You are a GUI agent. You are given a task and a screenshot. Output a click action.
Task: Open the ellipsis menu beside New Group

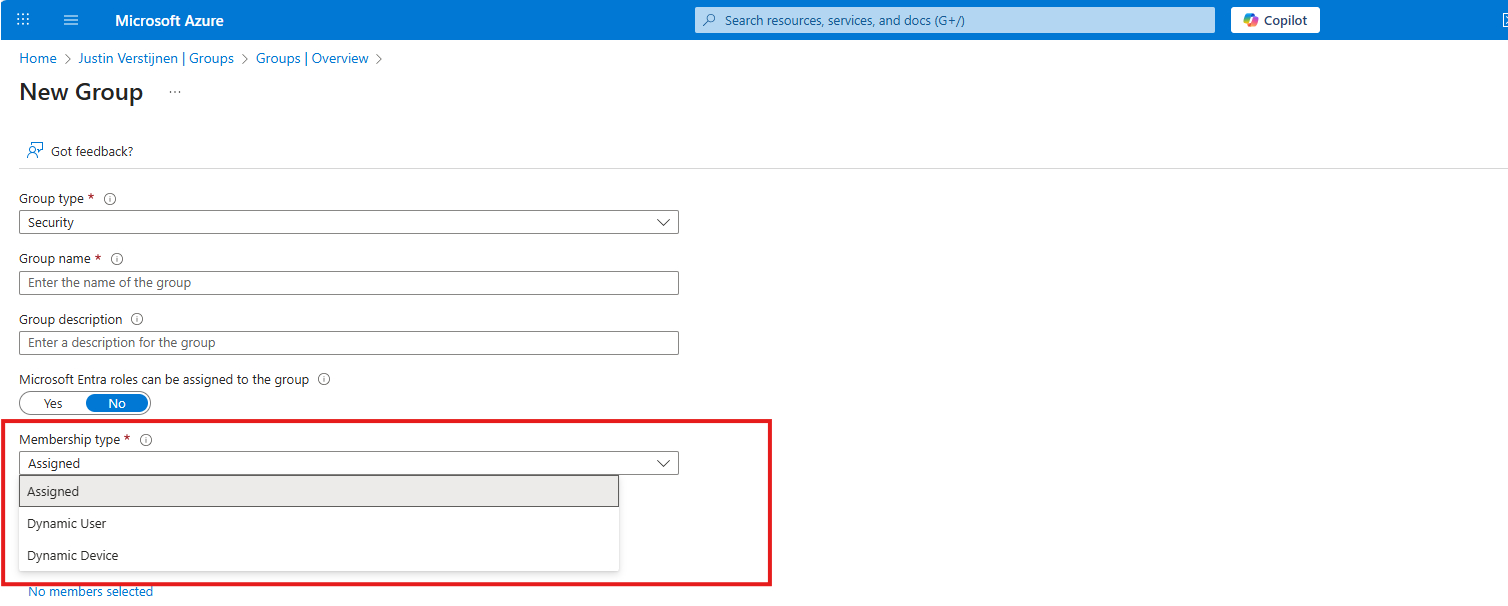[x=175, y=92]
